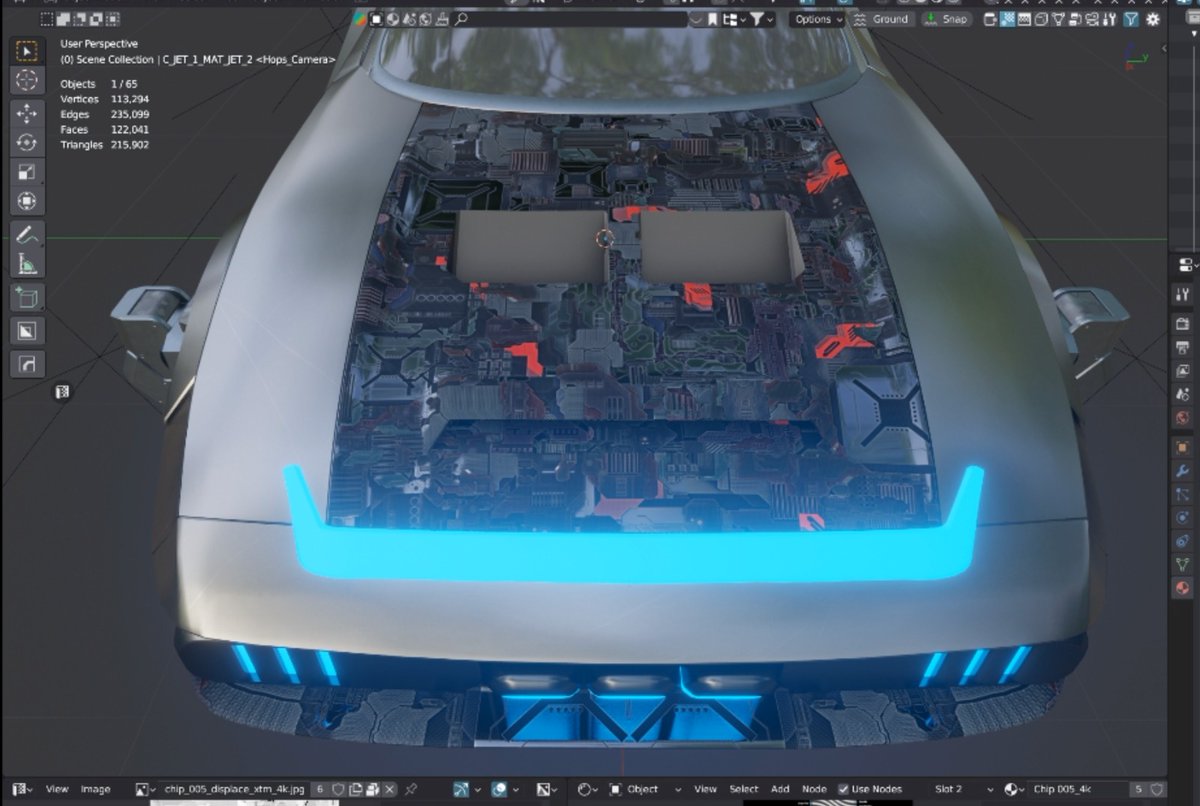Image resolution: width=1200 pixels, height=806 pixels.
Task: Toggle fake user shield for displace image
Action: pyautogui.click(x=339, y=789)
